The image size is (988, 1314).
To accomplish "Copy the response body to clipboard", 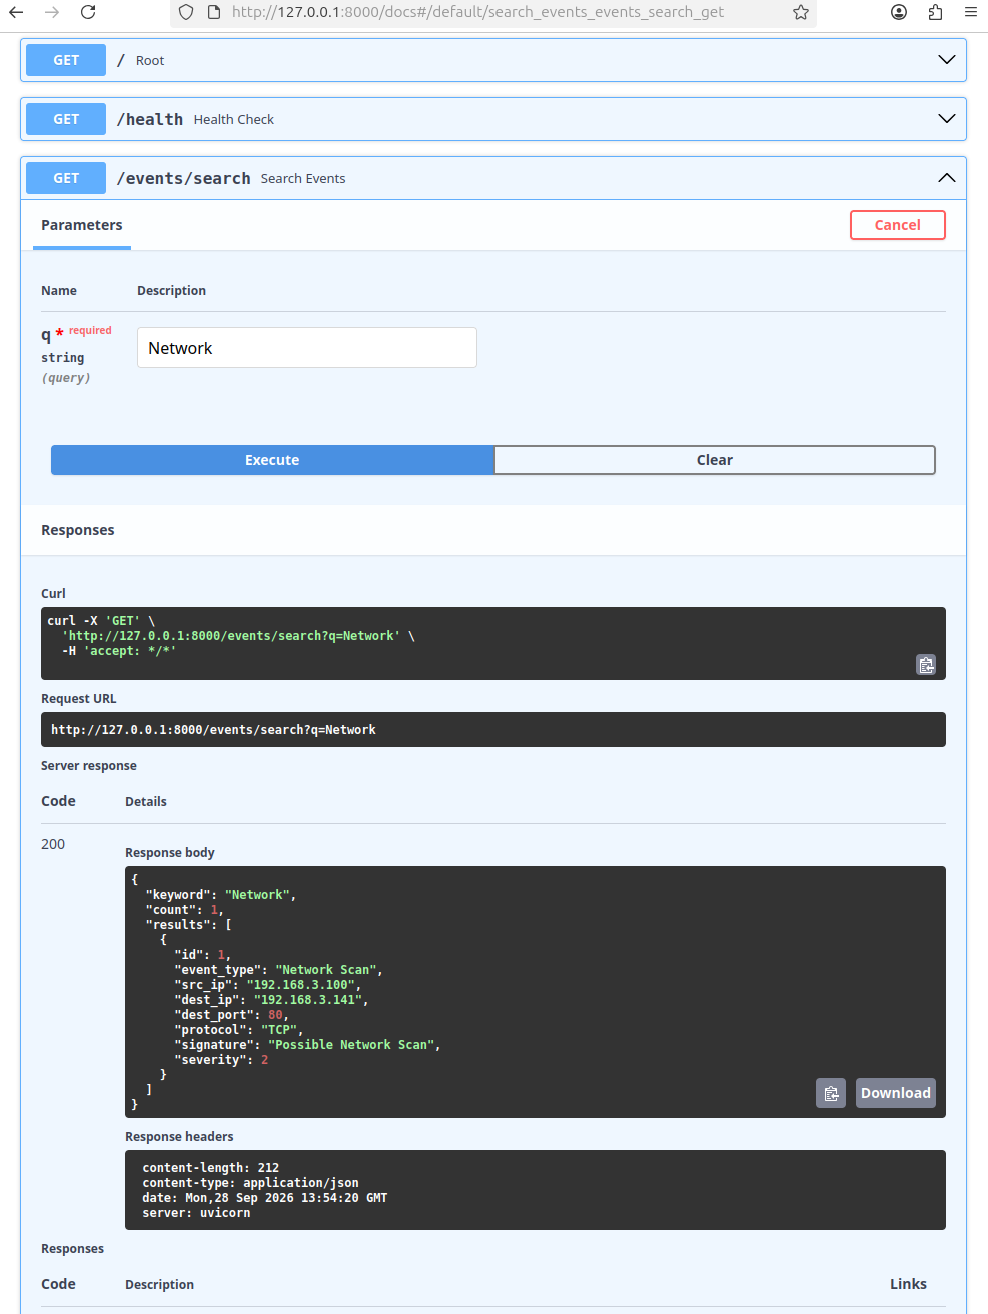I will click(831, 1093).
